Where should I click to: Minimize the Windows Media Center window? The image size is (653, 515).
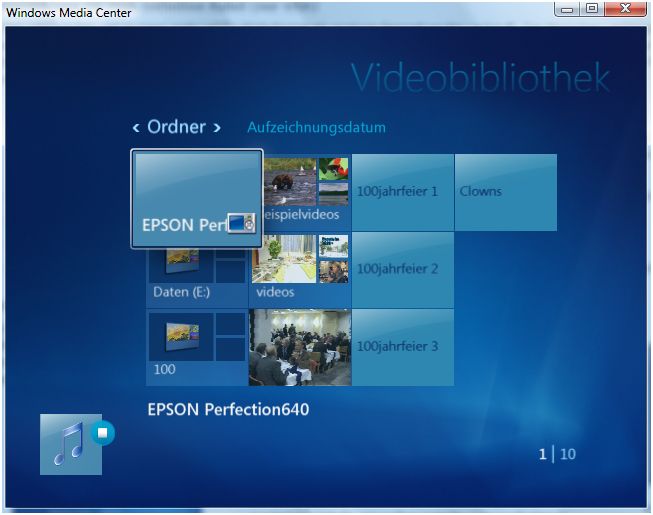pyautogui.click(x=567, y=9)
